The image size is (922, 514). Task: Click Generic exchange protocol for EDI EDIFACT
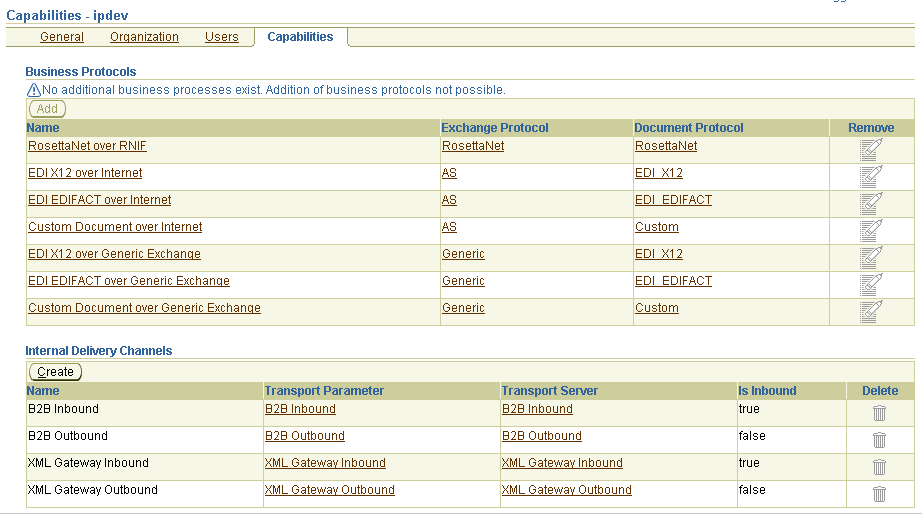click(x=463, y=281)
